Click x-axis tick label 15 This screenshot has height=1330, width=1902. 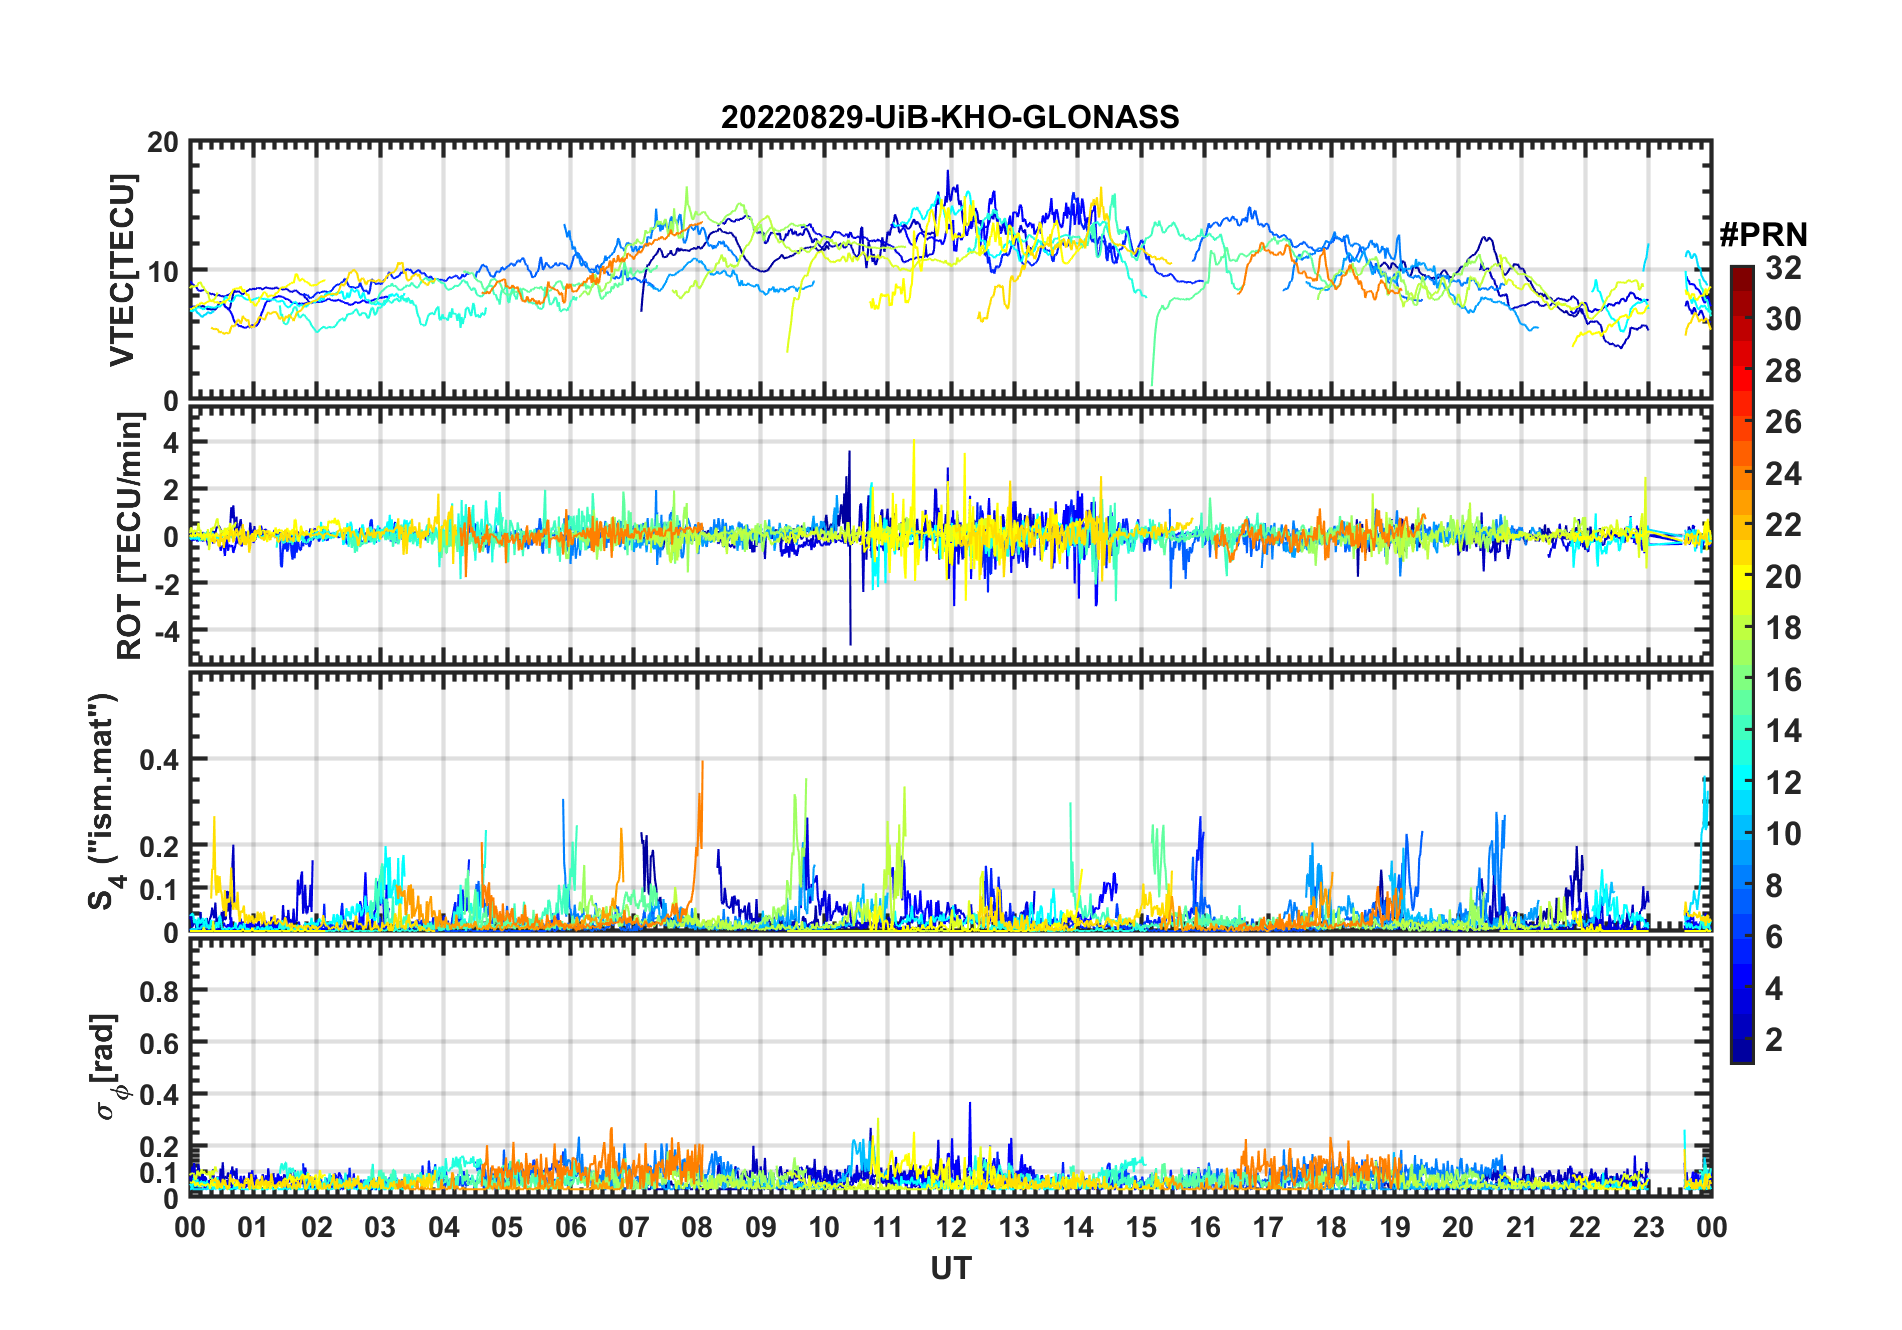click(1141, 1227)
